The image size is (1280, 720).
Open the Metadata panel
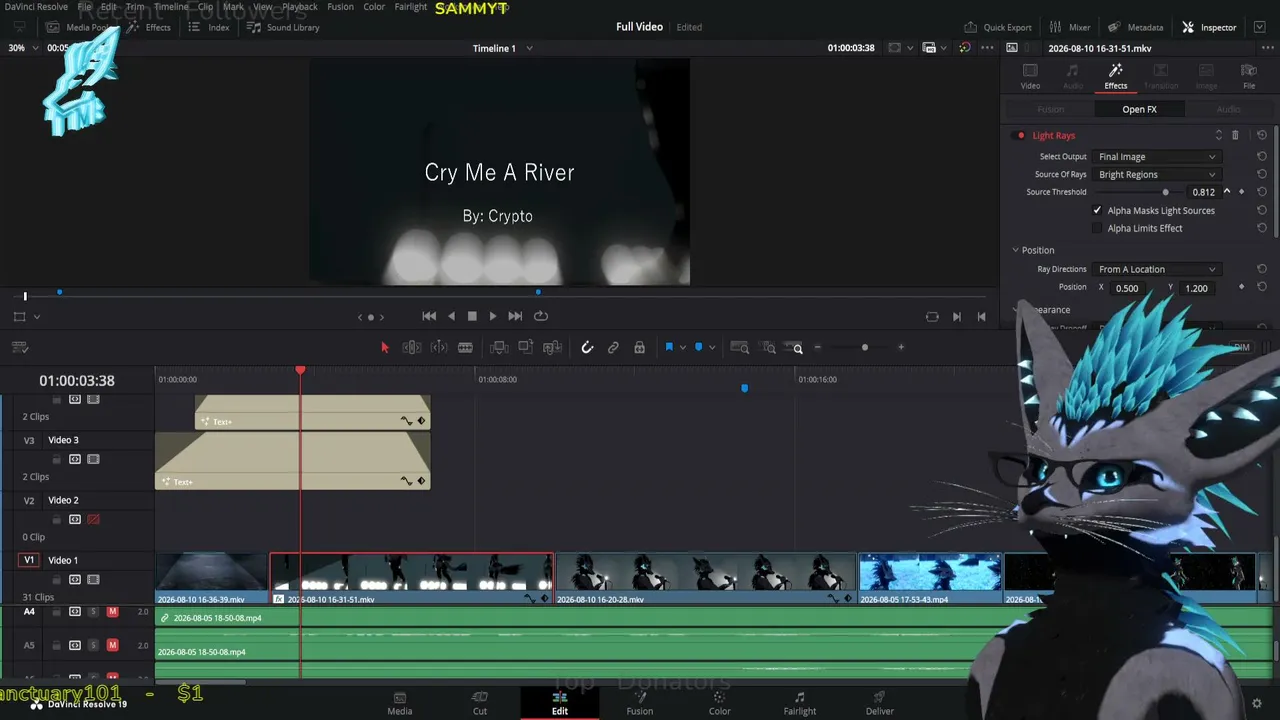click(1136, 27)
